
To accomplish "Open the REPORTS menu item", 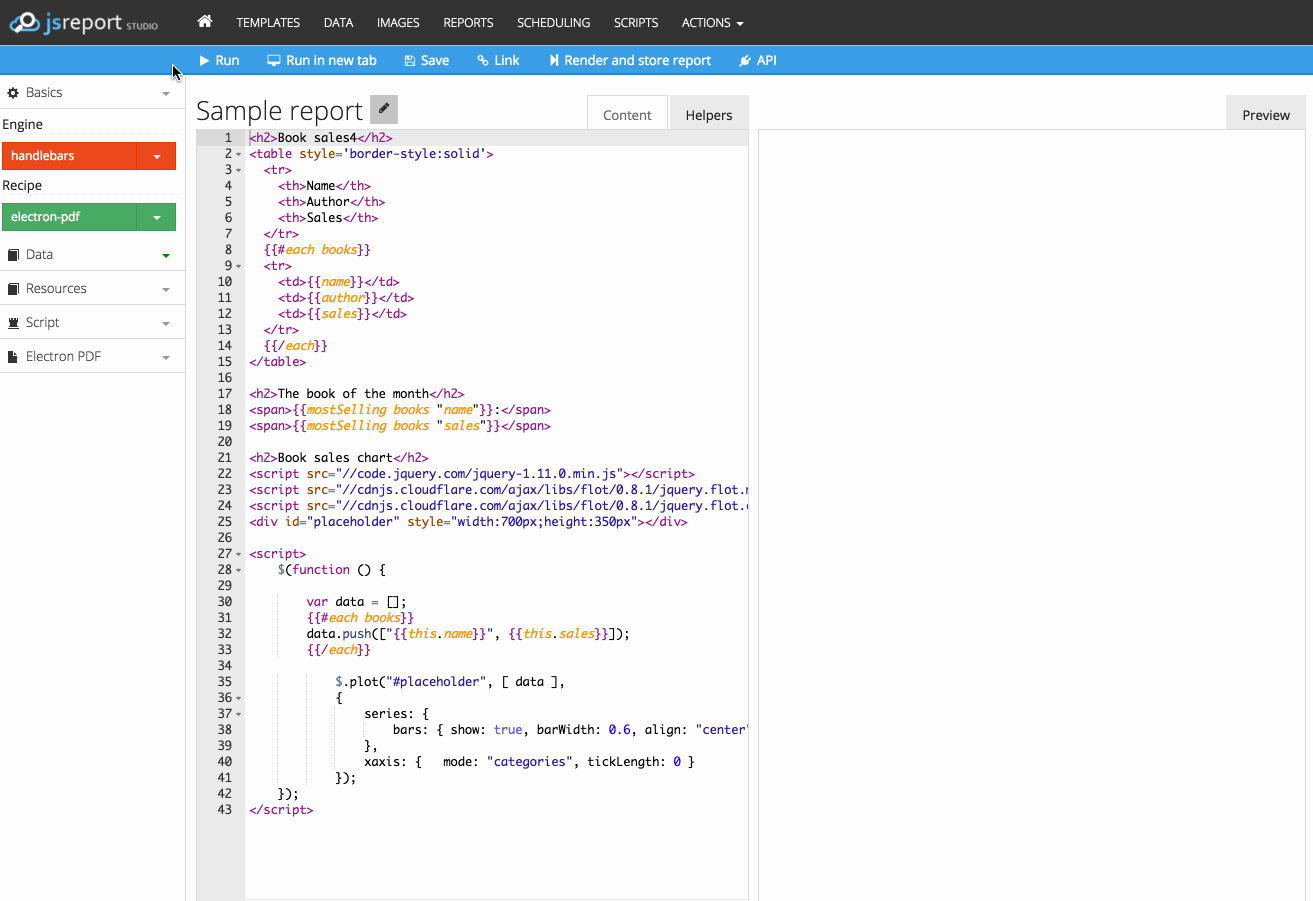I will click(x=468, y=22).
